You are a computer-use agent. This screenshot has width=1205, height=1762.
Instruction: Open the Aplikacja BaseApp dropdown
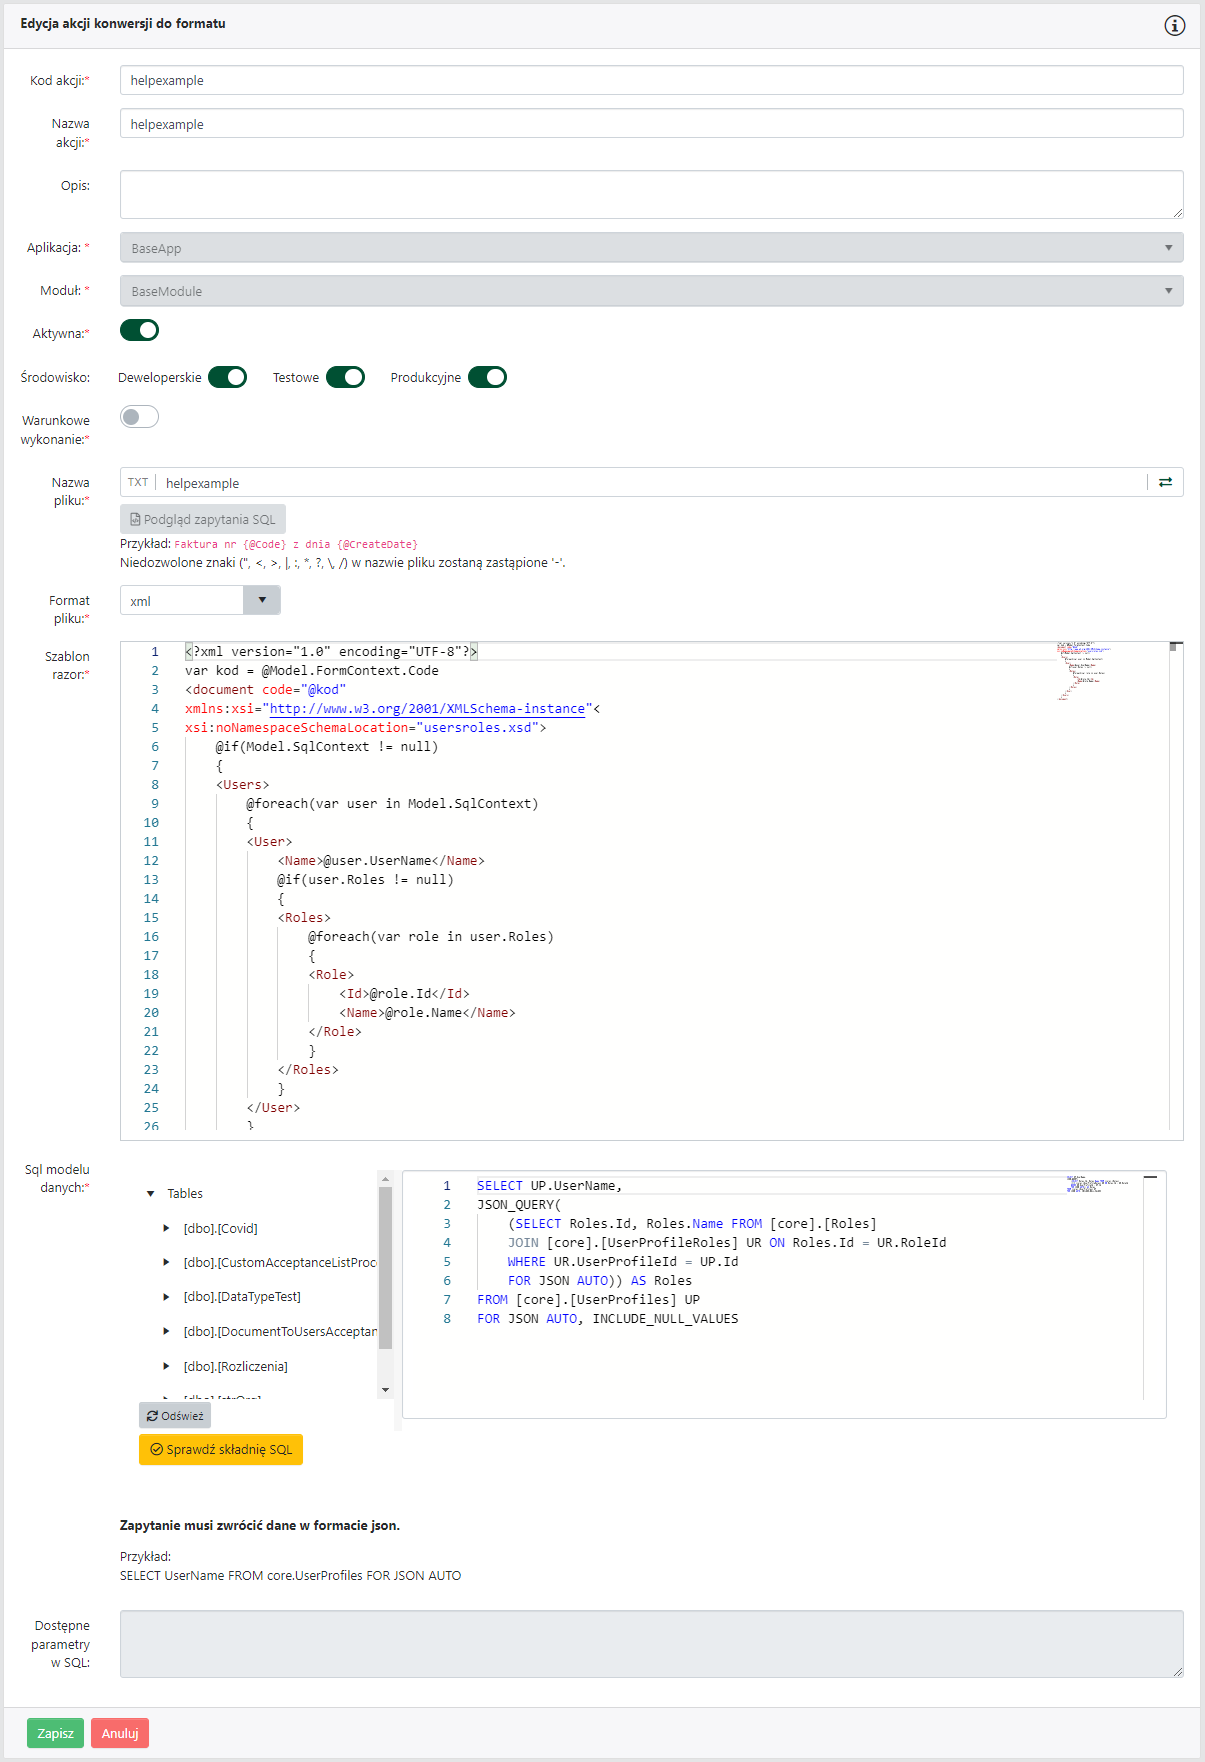pos(651,248)
